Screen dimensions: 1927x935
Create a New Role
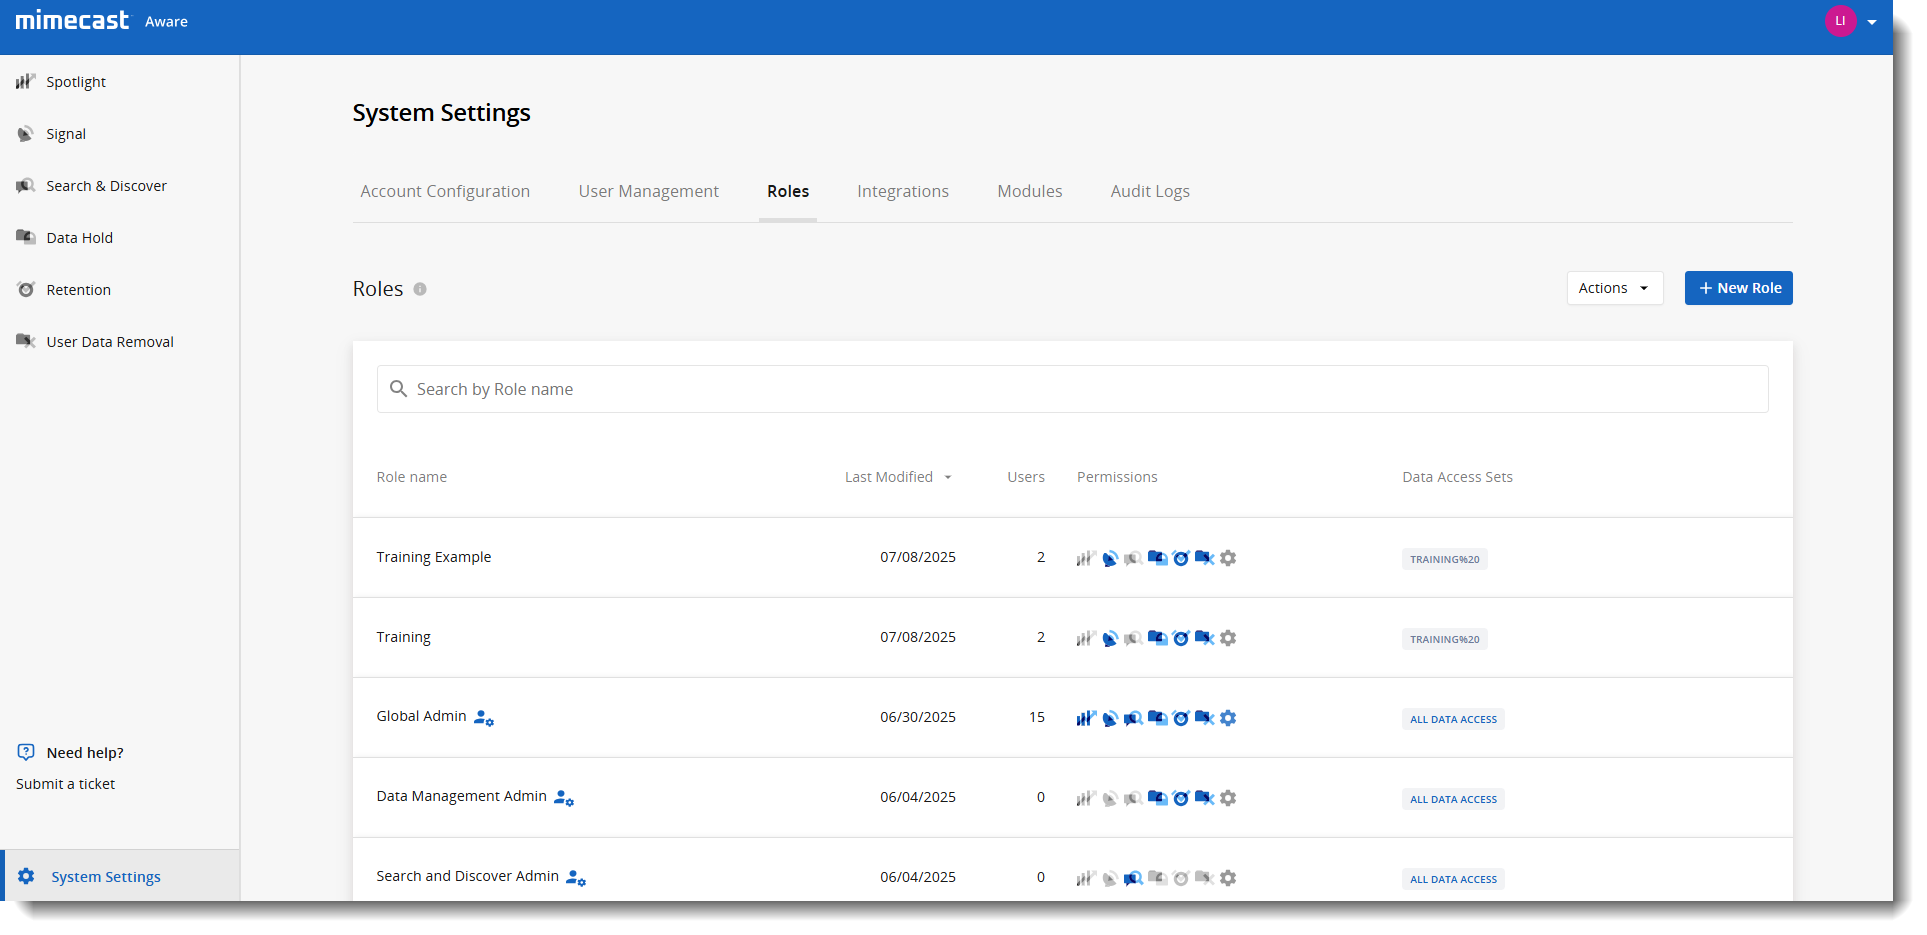[1738, 288]
